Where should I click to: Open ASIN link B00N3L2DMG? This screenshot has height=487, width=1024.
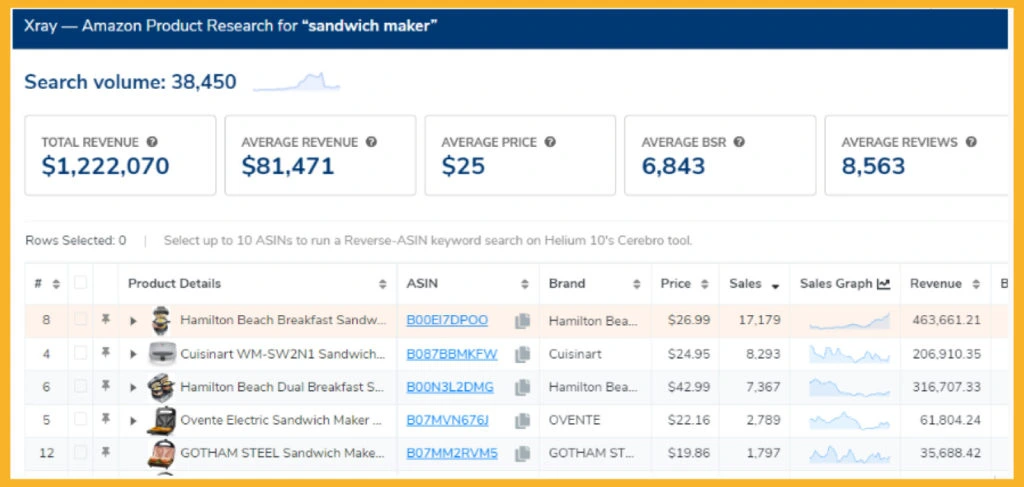[x=449, y=387]
